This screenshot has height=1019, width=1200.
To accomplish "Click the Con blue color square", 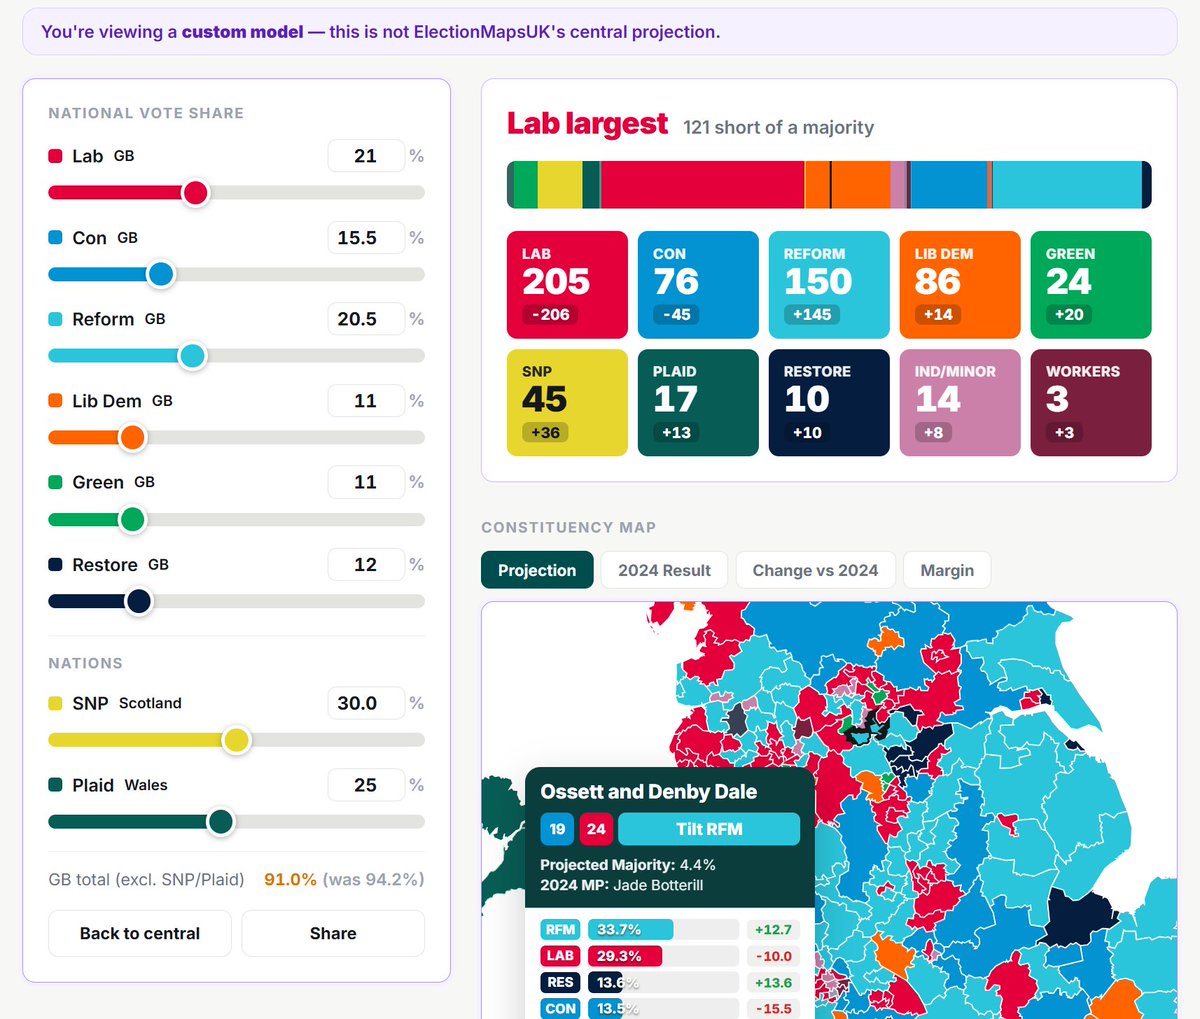I will [x=56, y=238].
